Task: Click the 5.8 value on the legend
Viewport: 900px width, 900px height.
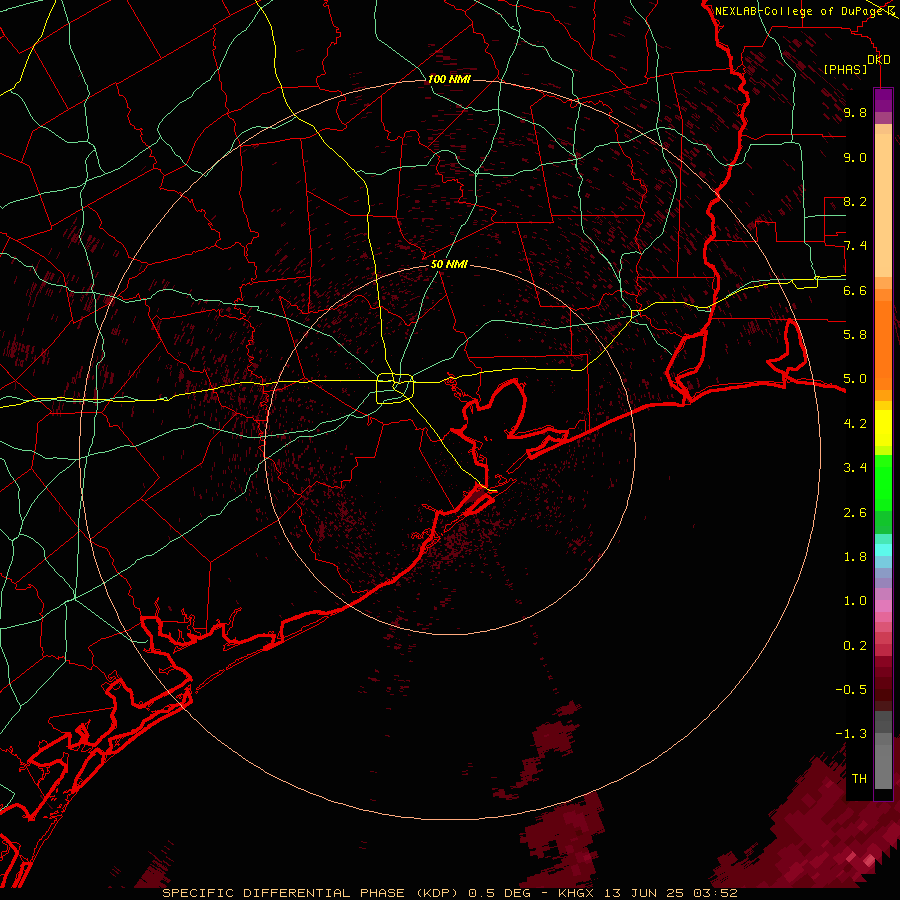Action: pyautogui.click(x=855, y=335)
